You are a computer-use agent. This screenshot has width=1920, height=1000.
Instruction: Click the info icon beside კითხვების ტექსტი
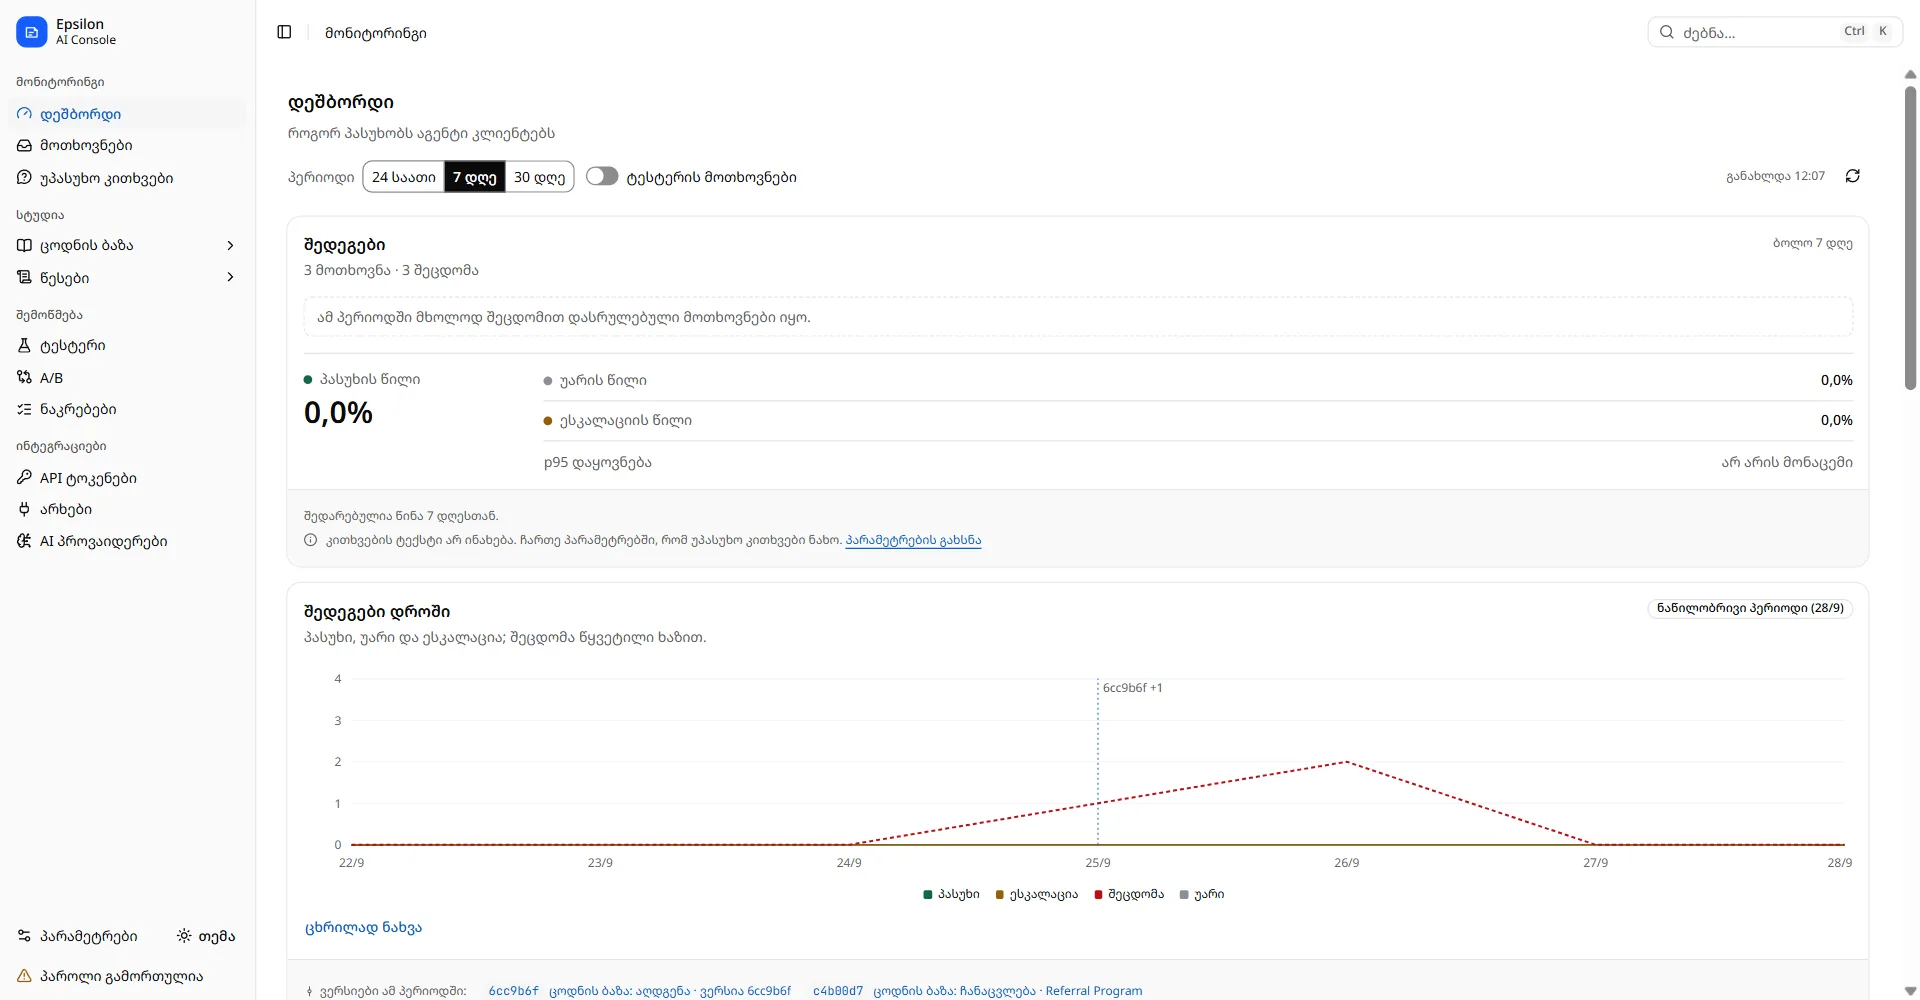tap(310, 540)
